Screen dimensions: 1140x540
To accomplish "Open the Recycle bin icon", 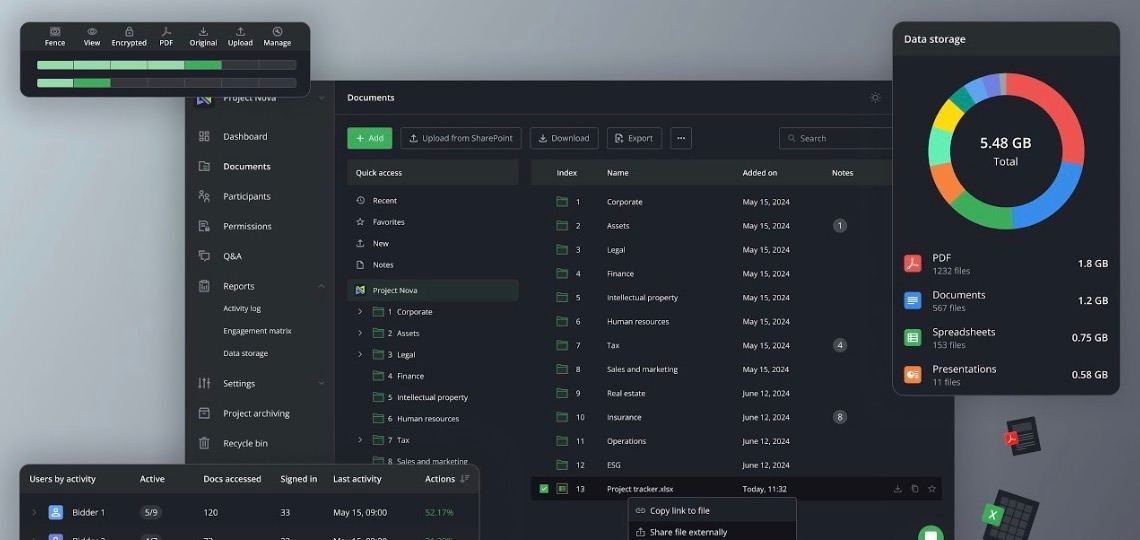I will pos(204,443).
